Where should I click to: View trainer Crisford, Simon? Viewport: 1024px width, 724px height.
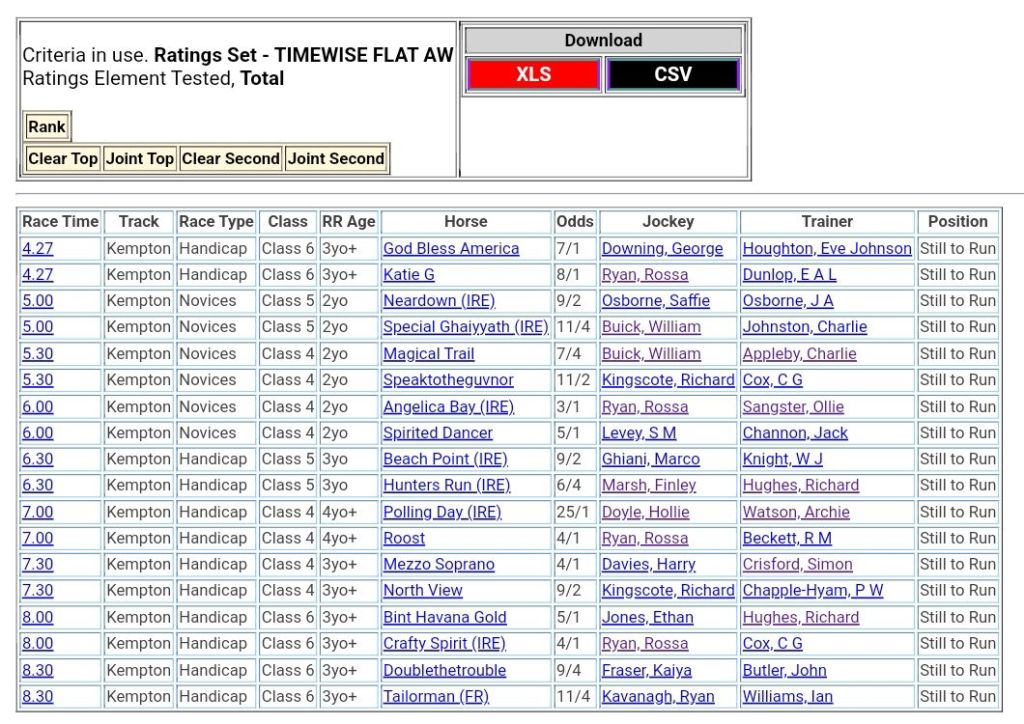[x=797, y=564]
